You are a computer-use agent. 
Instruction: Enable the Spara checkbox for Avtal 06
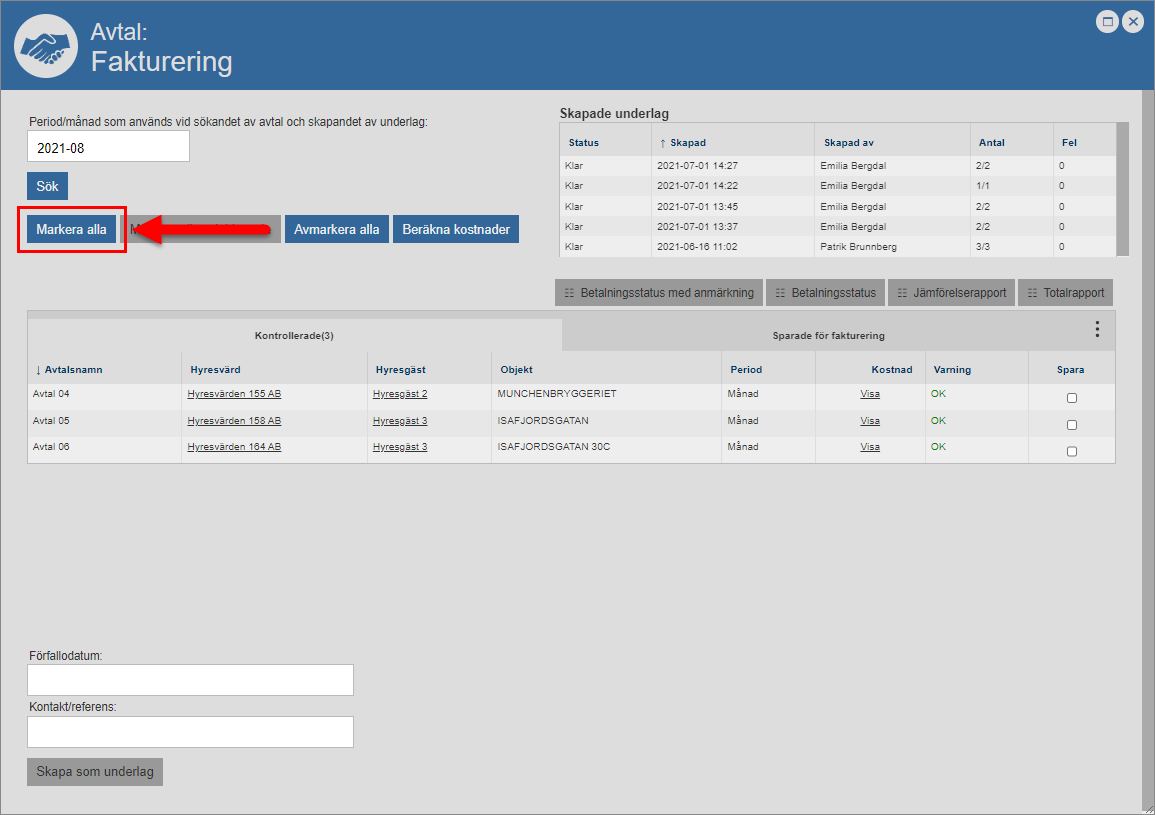pos(1072,452)
